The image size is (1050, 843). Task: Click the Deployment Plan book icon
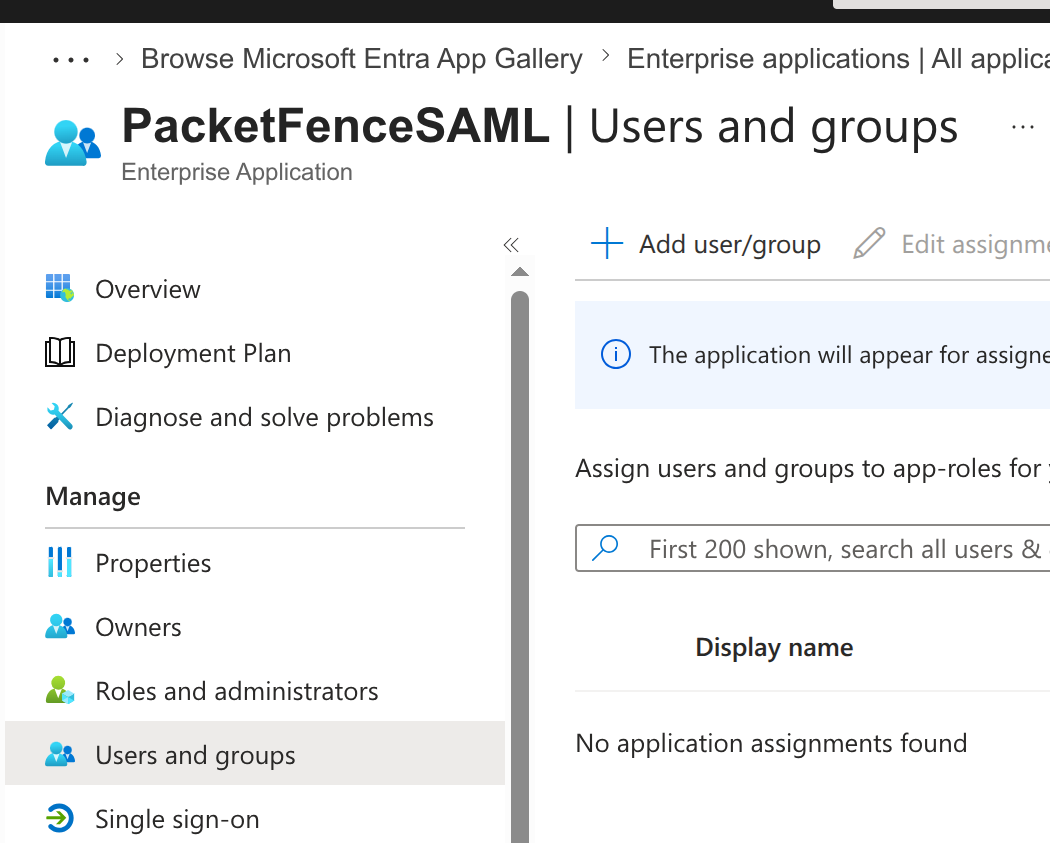coord(60,352)
